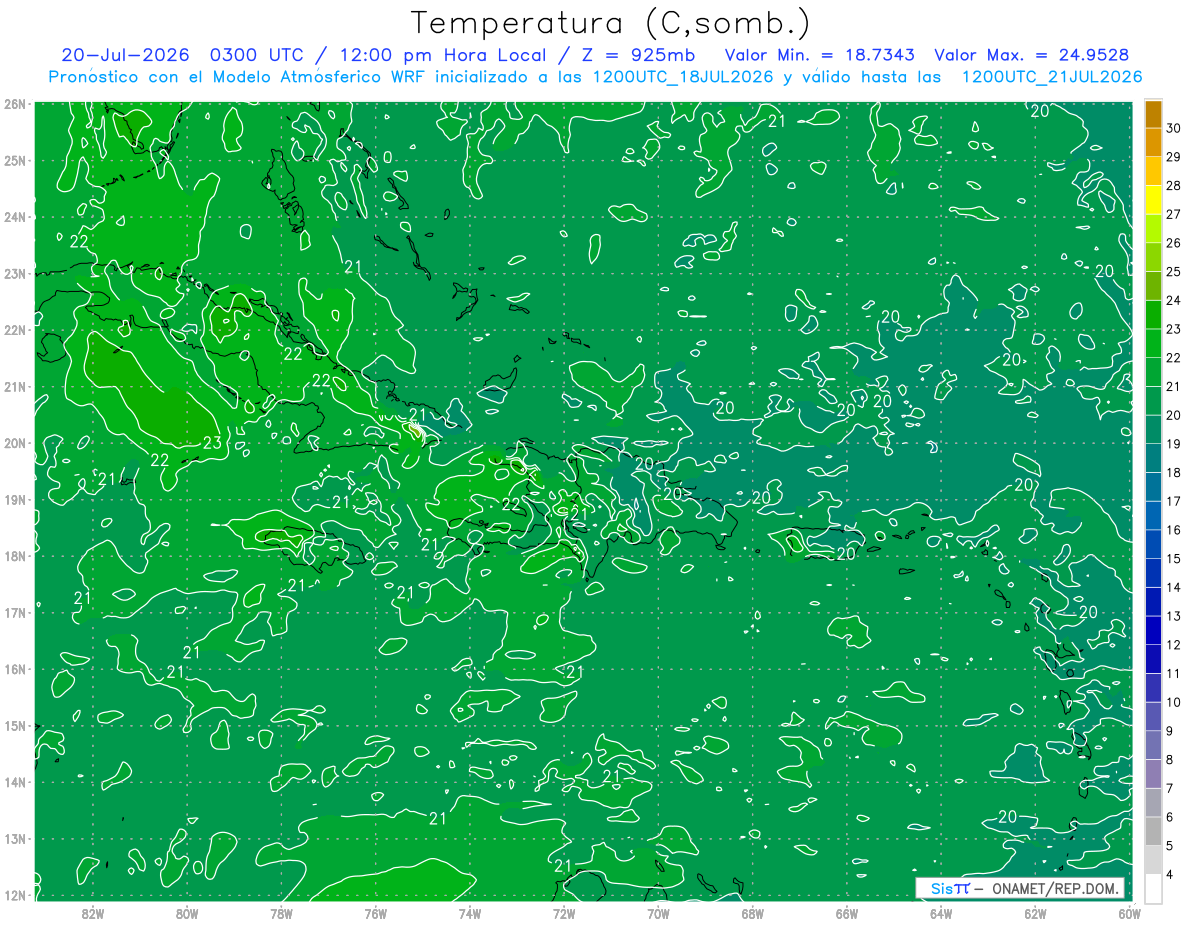Click the "Valor Max. = 24.9528" value
Screen dimensions: 1200x927
pyautogui.click(x=1032, y=55)
